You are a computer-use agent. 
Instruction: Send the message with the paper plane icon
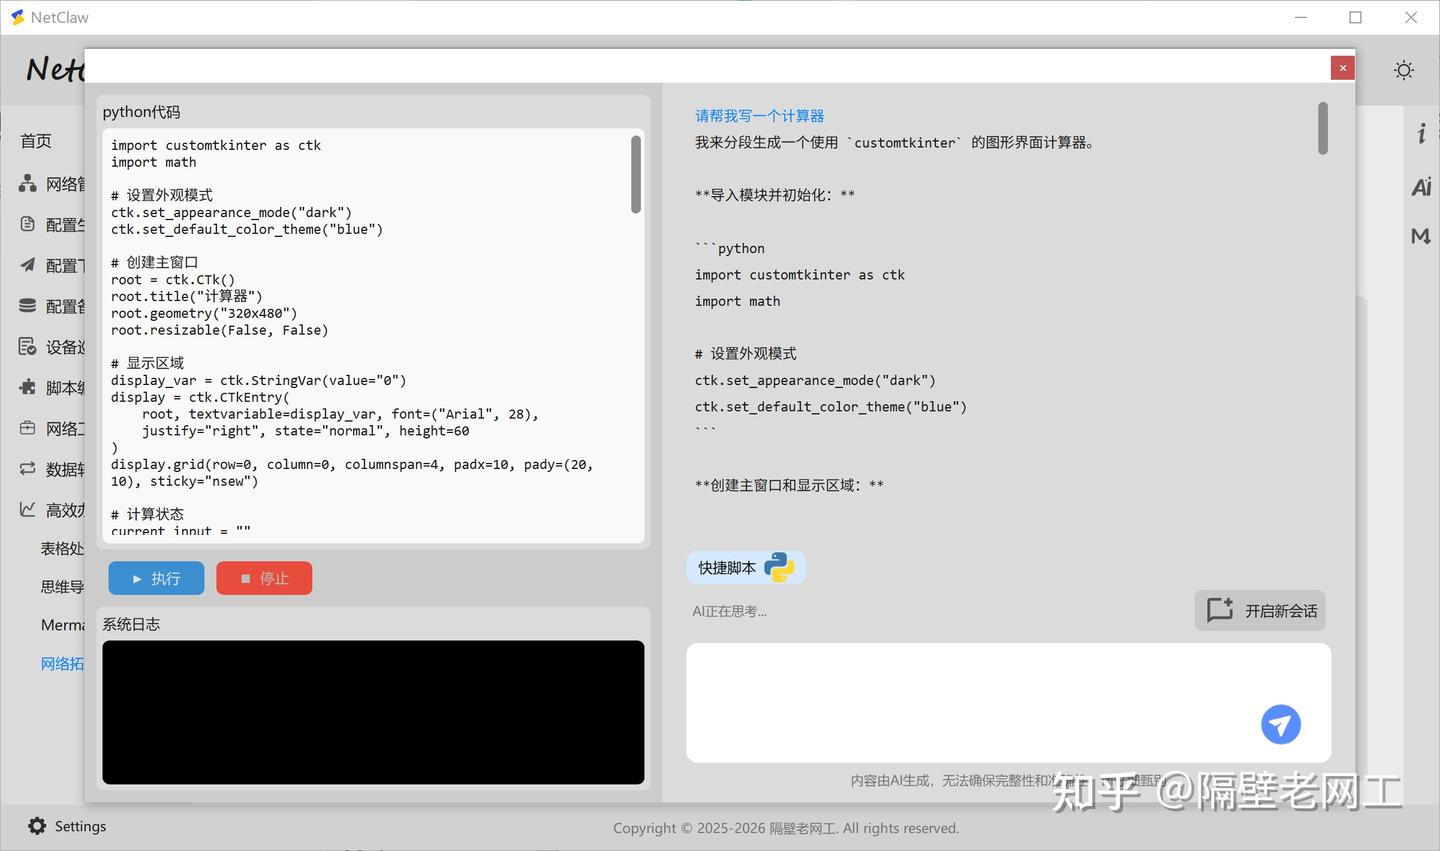[1280, 724]
